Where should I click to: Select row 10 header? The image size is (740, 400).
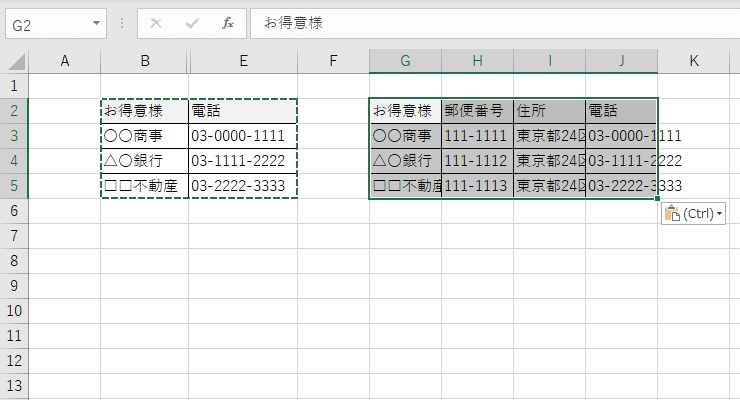(14, 311)
